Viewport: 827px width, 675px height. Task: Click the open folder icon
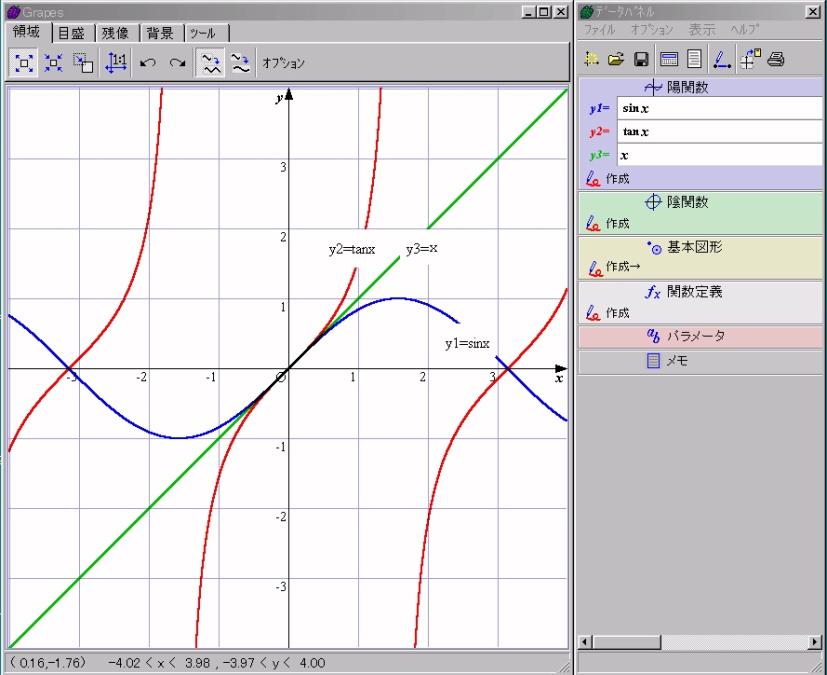coord(616,59)
